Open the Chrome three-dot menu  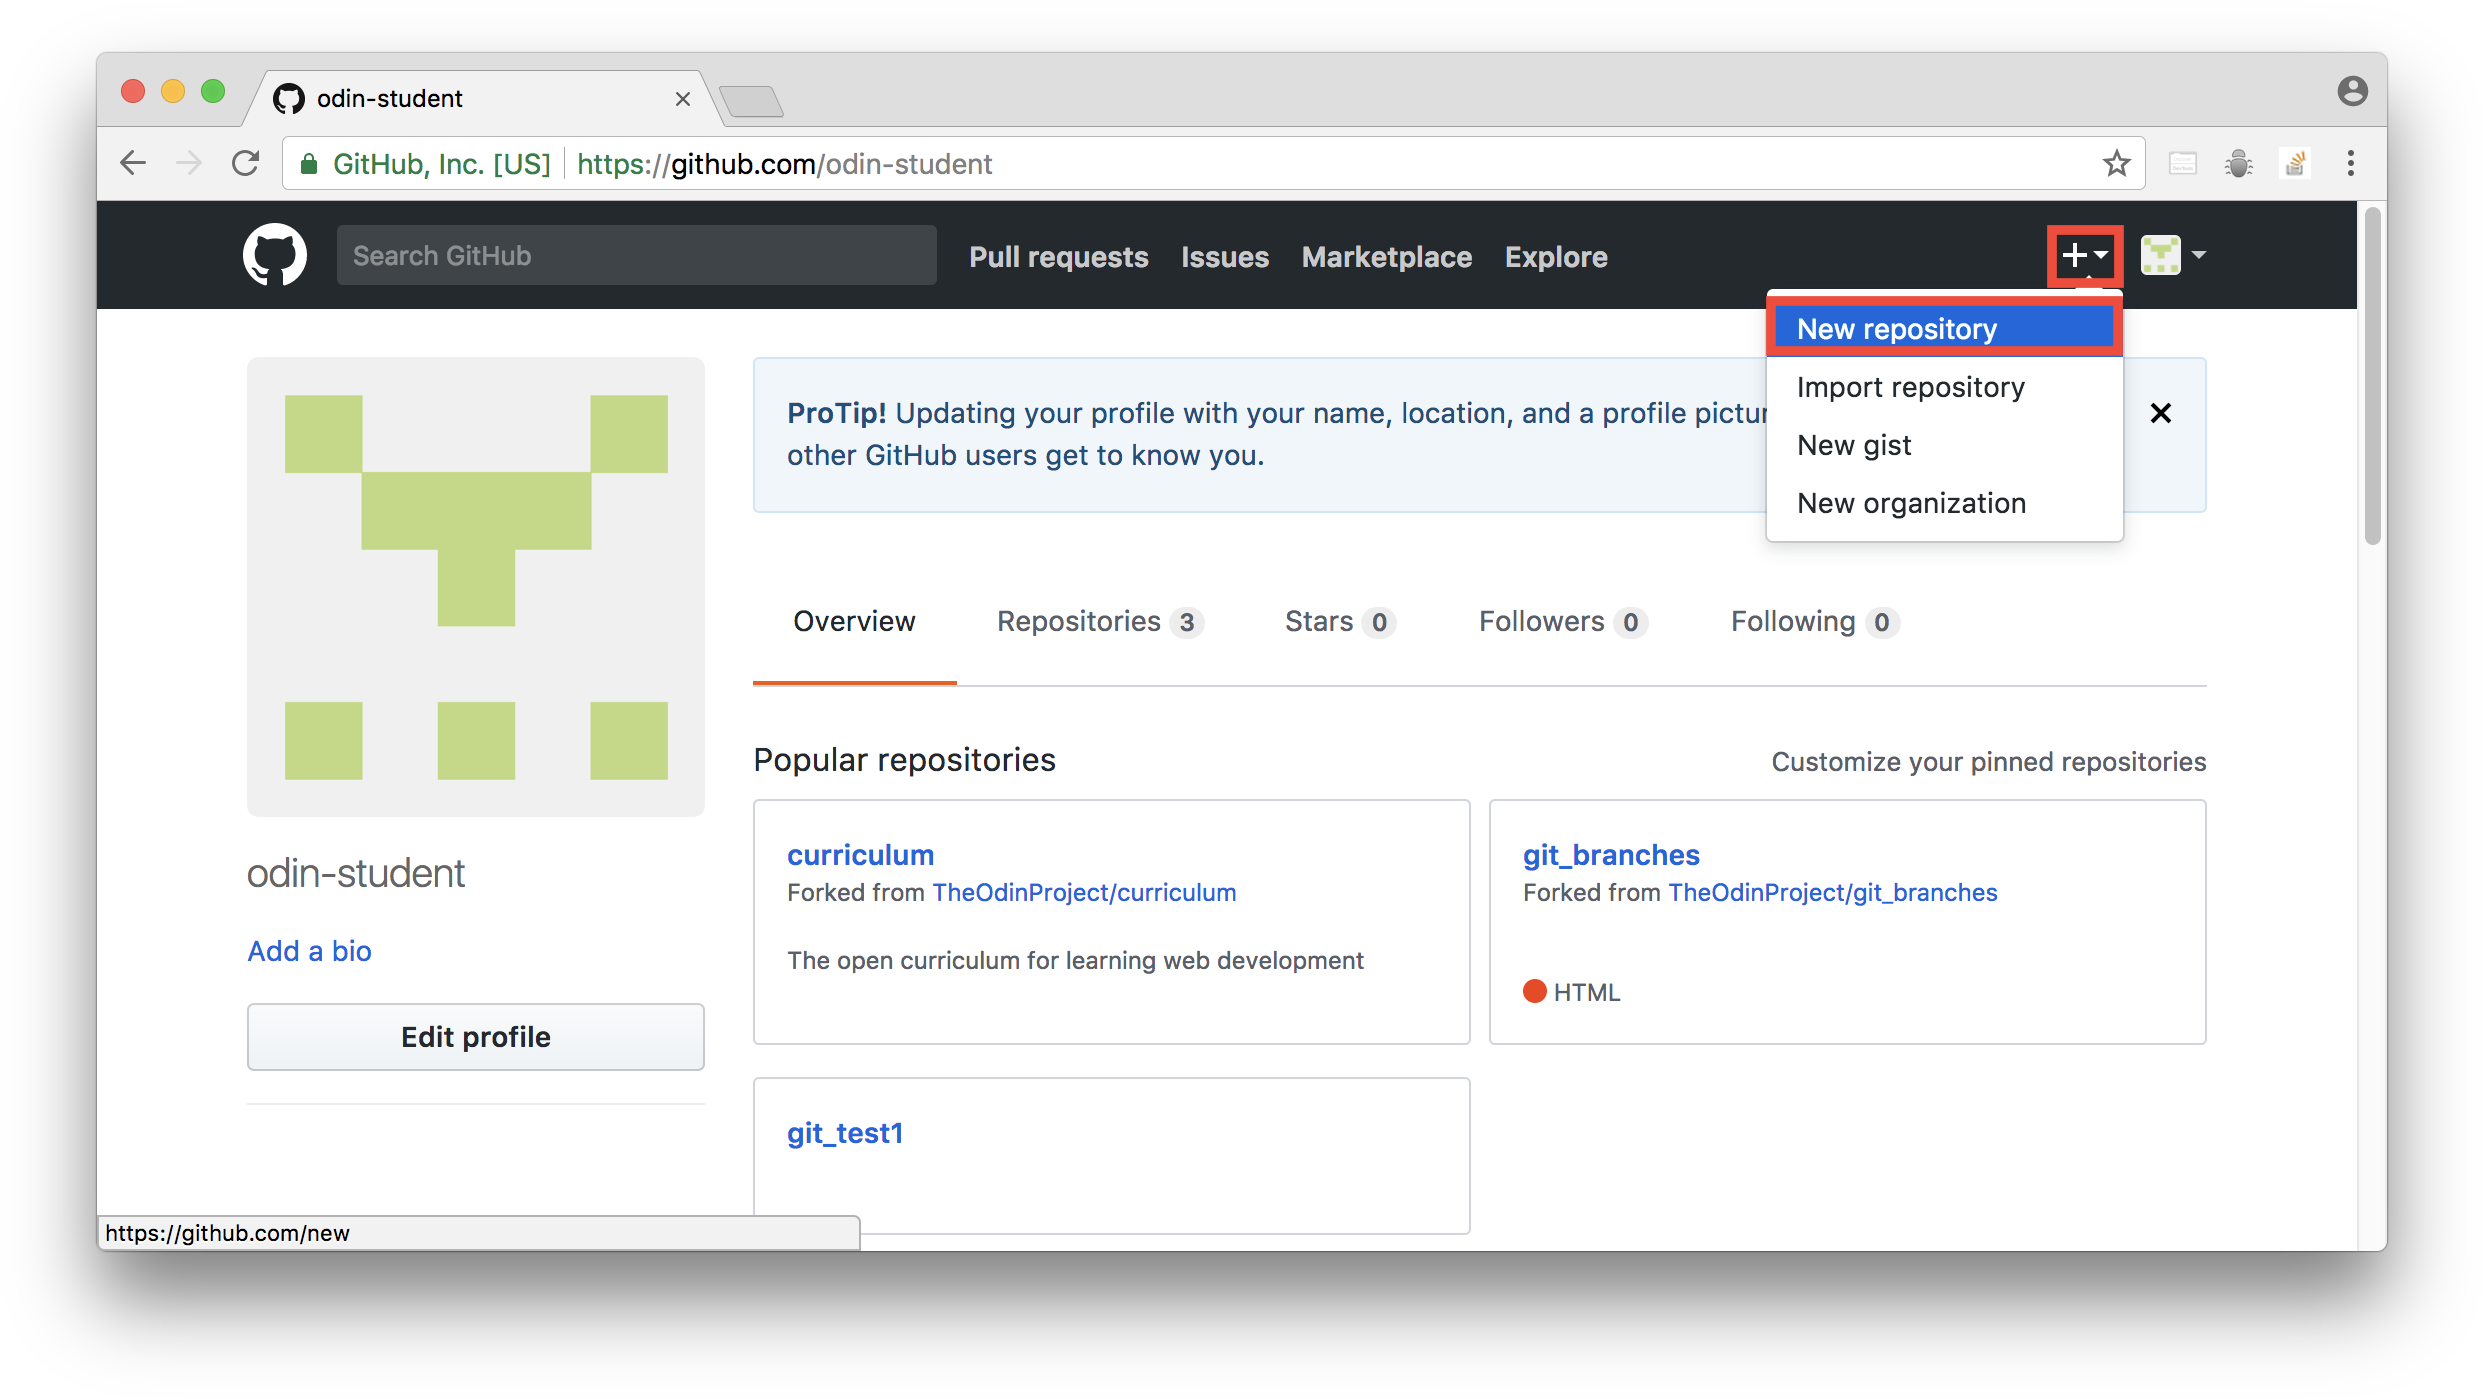[x=2351, y=163]
